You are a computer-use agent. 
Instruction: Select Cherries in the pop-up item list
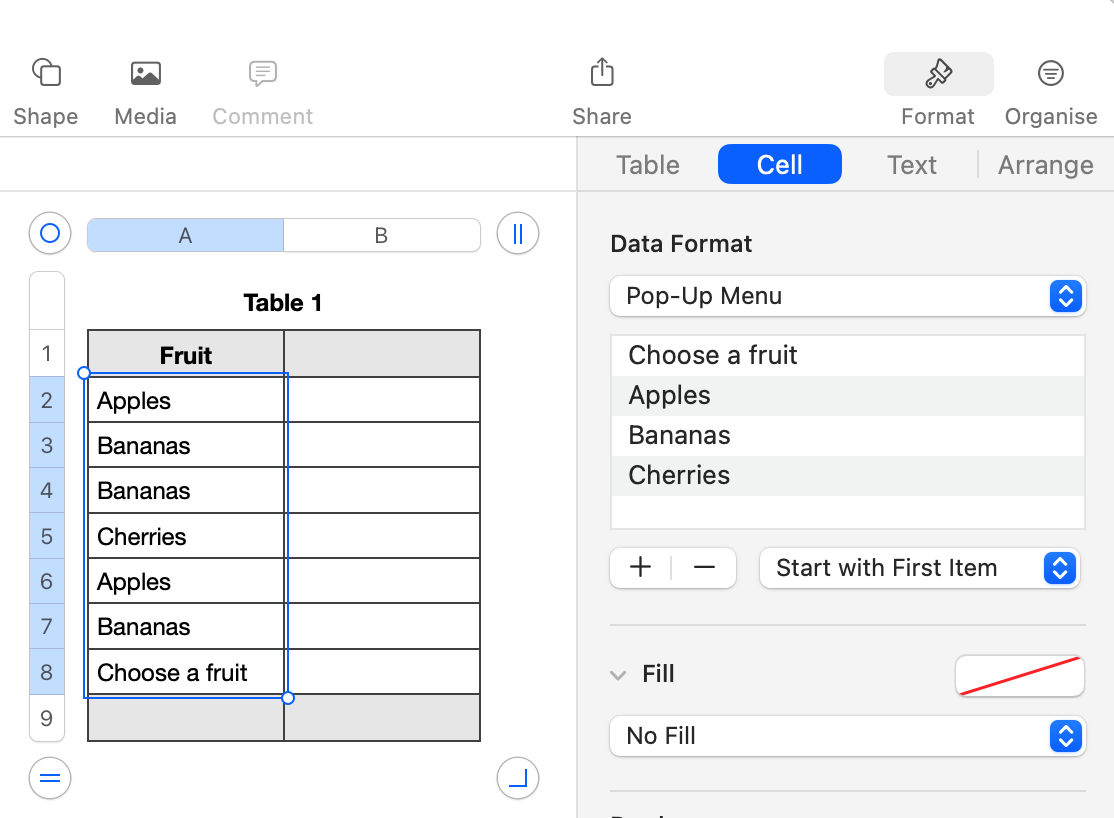pos(680,475)
